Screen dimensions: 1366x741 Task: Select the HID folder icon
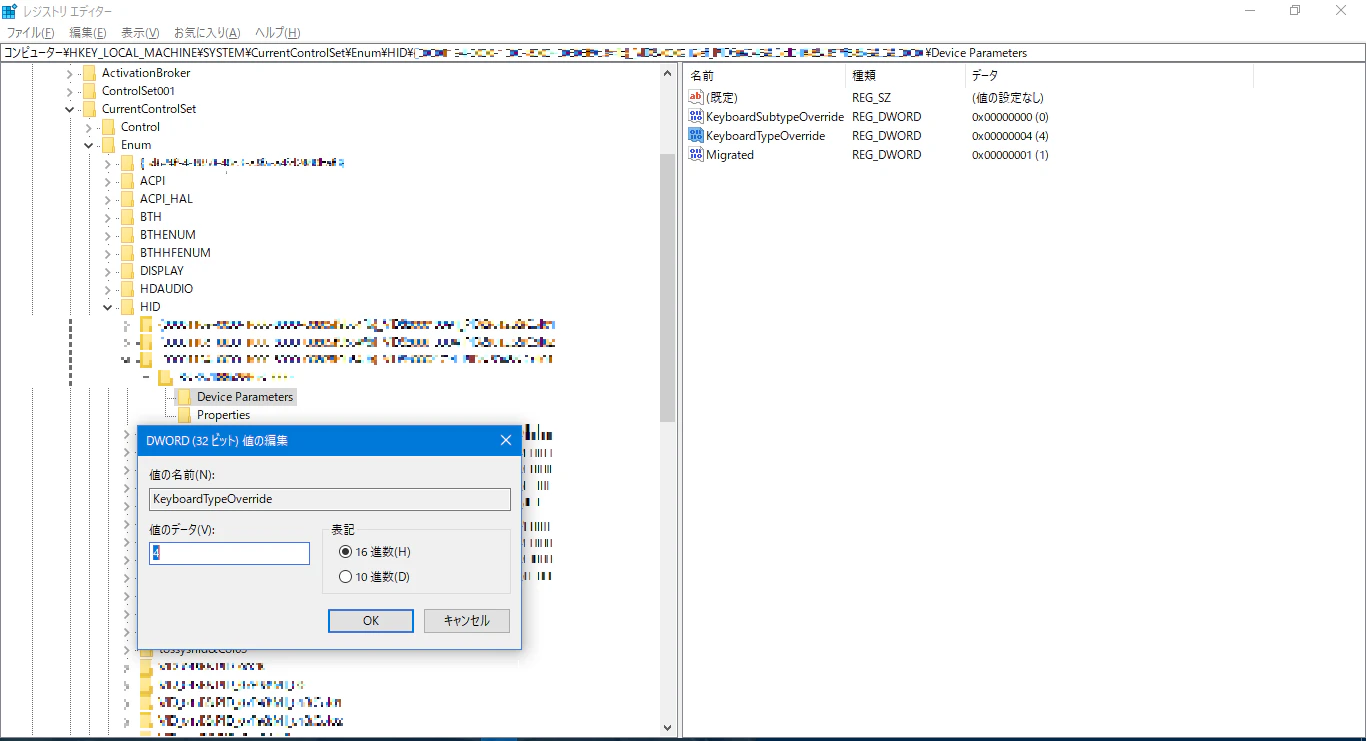click(x=127, y=307)
